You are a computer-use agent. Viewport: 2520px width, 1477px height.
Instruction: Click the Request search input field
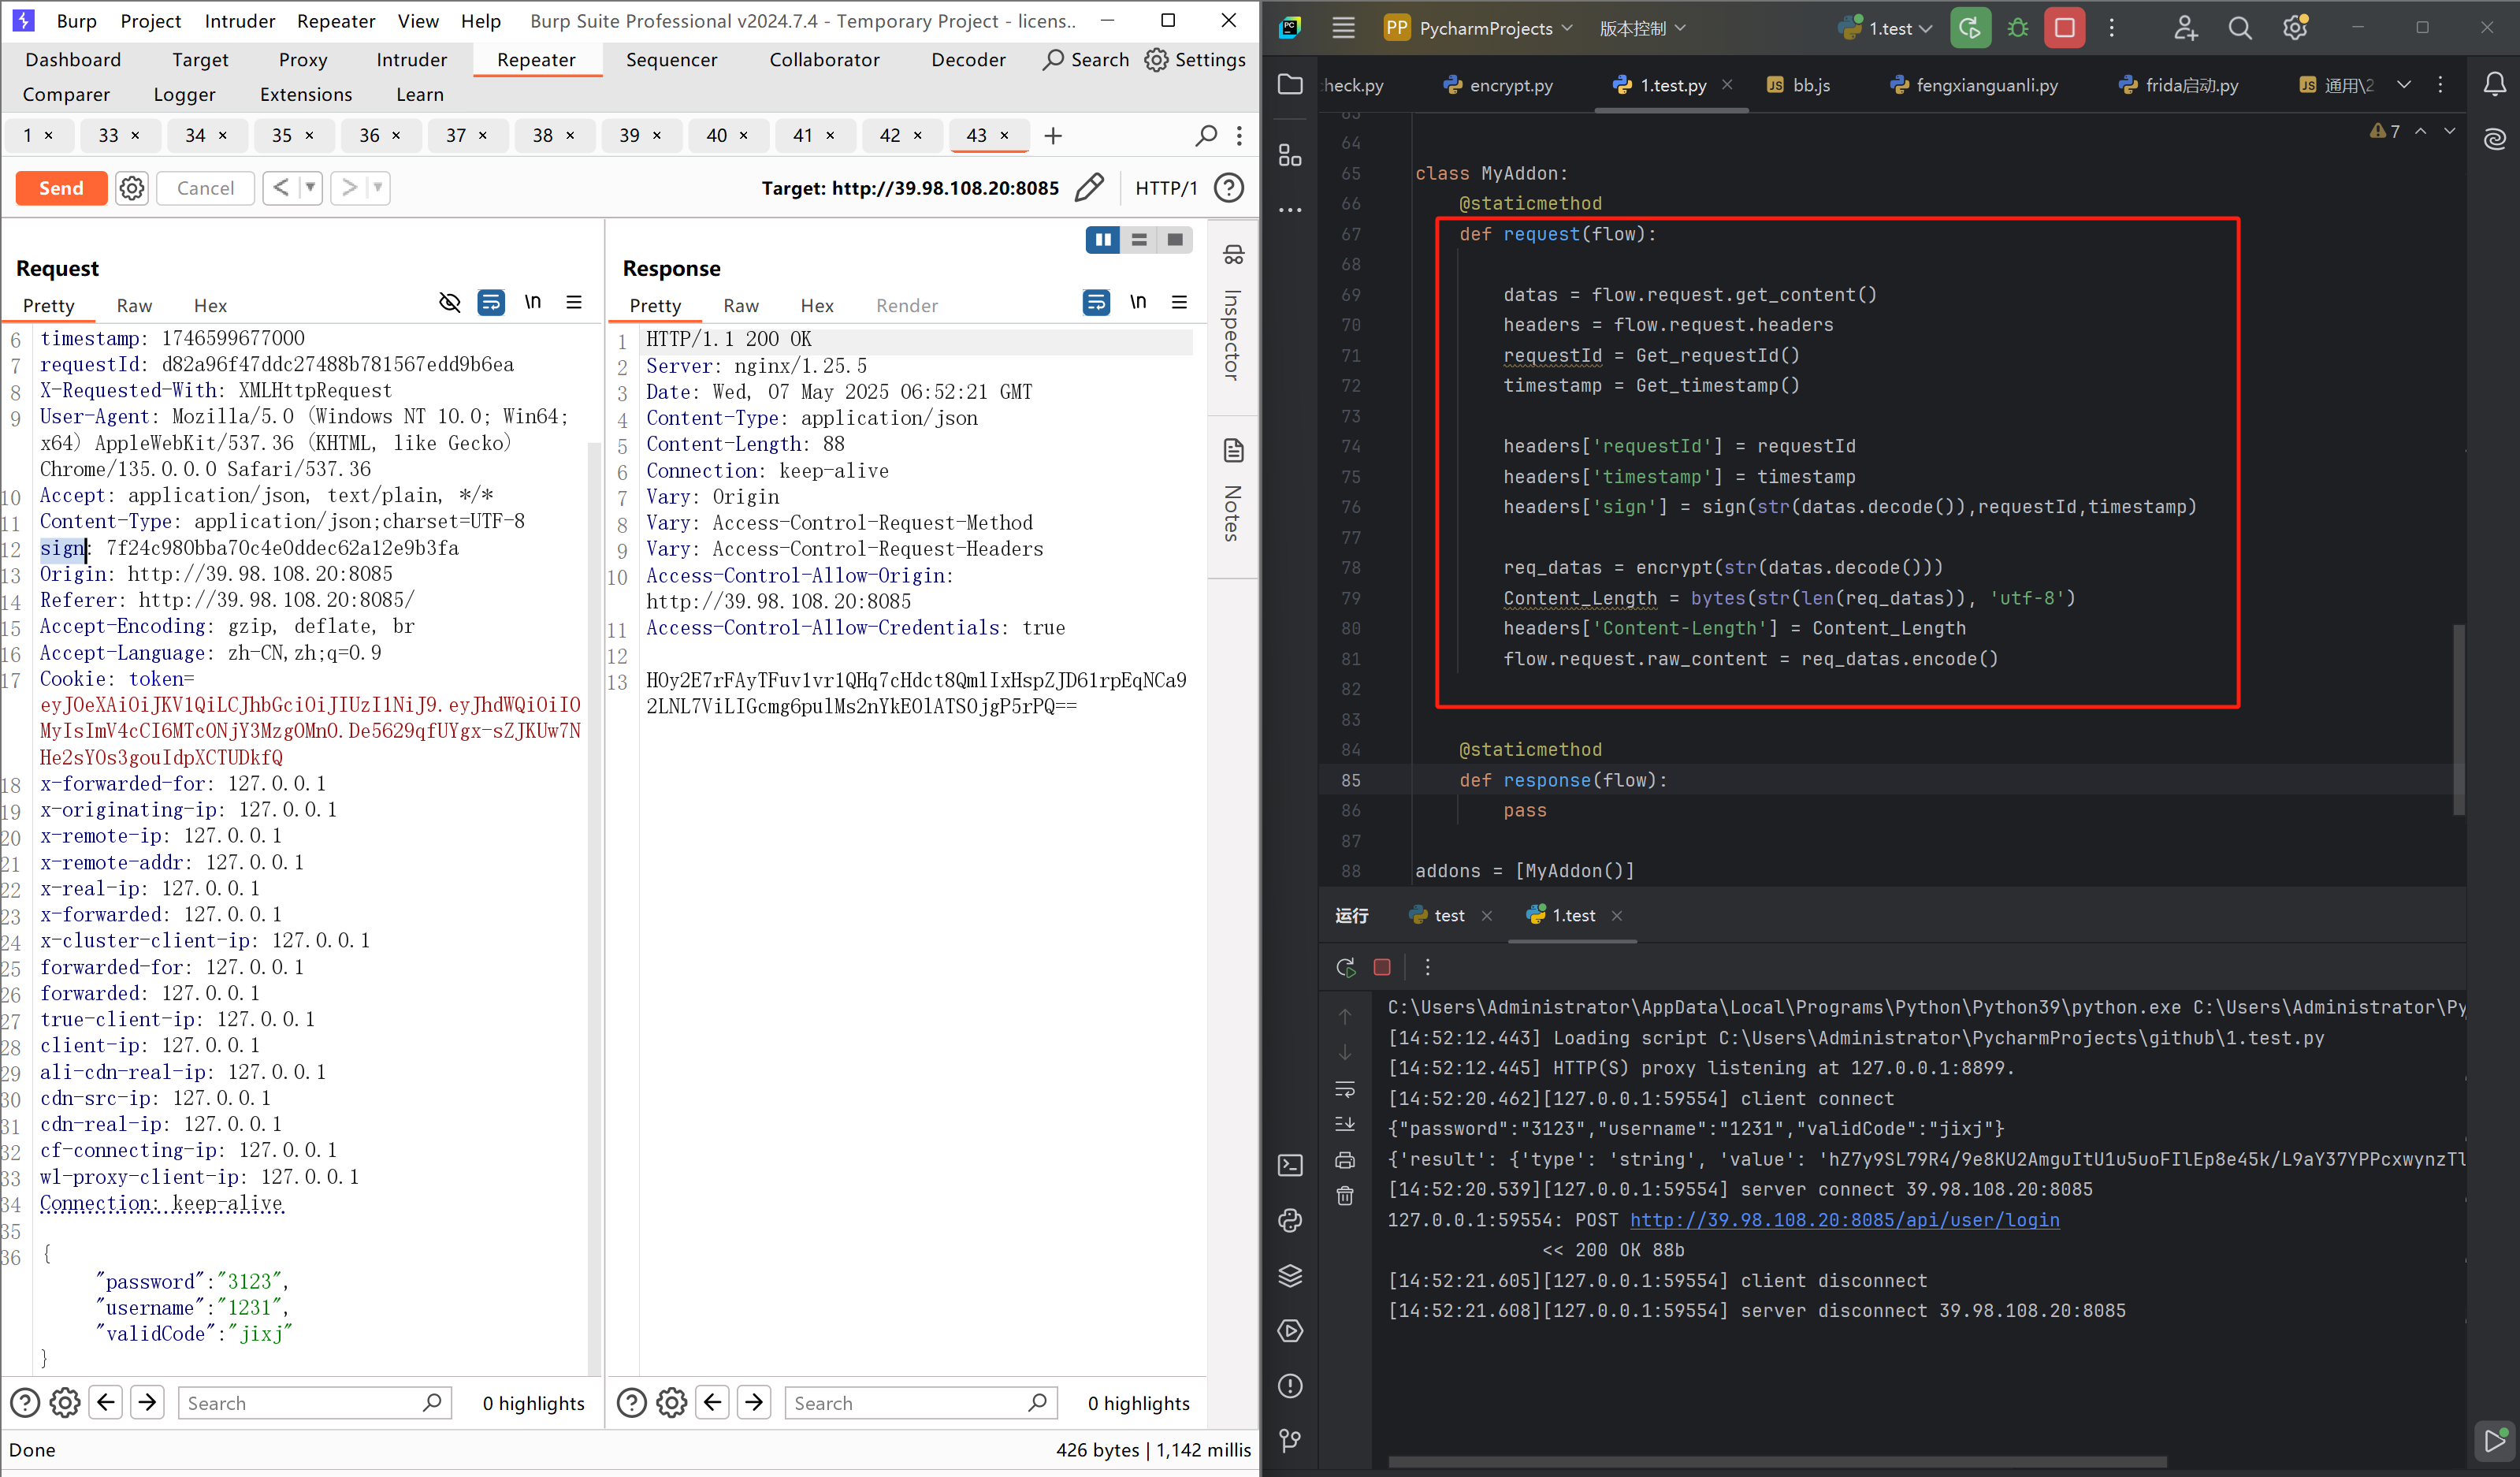[300, 1403]
